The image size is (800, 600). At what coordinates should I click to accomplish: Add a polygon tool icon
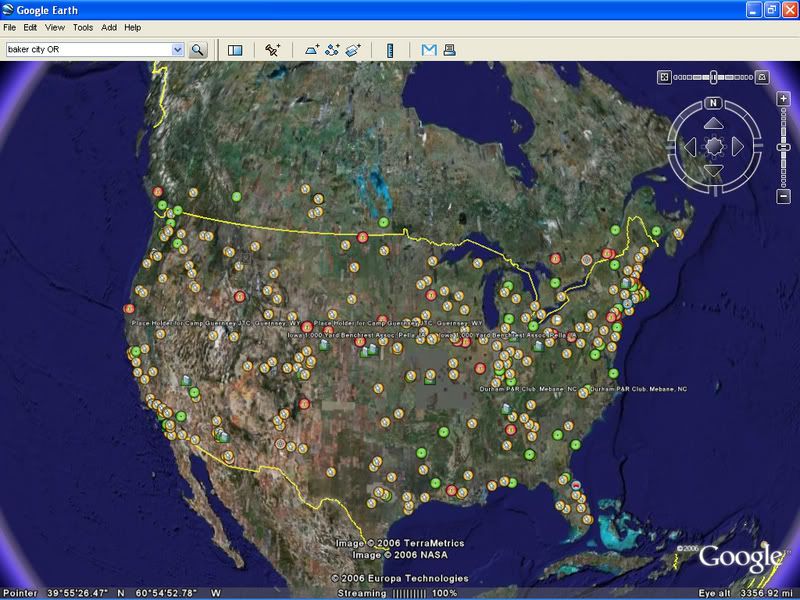point(312,49)
